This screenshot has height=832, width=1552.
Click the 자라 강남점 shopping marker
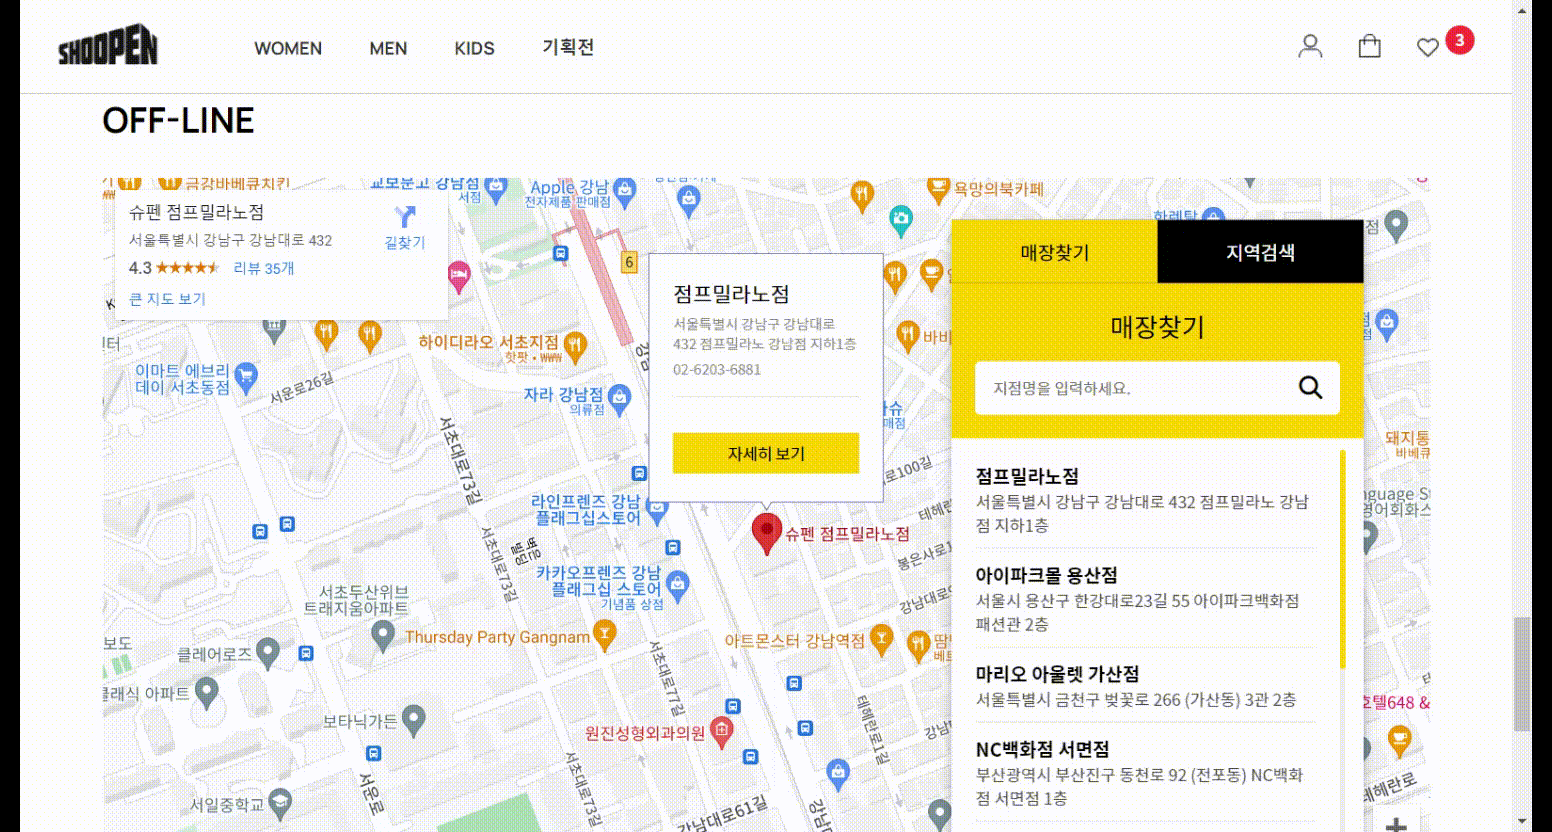pyautogui.click(x=619, y=398)
